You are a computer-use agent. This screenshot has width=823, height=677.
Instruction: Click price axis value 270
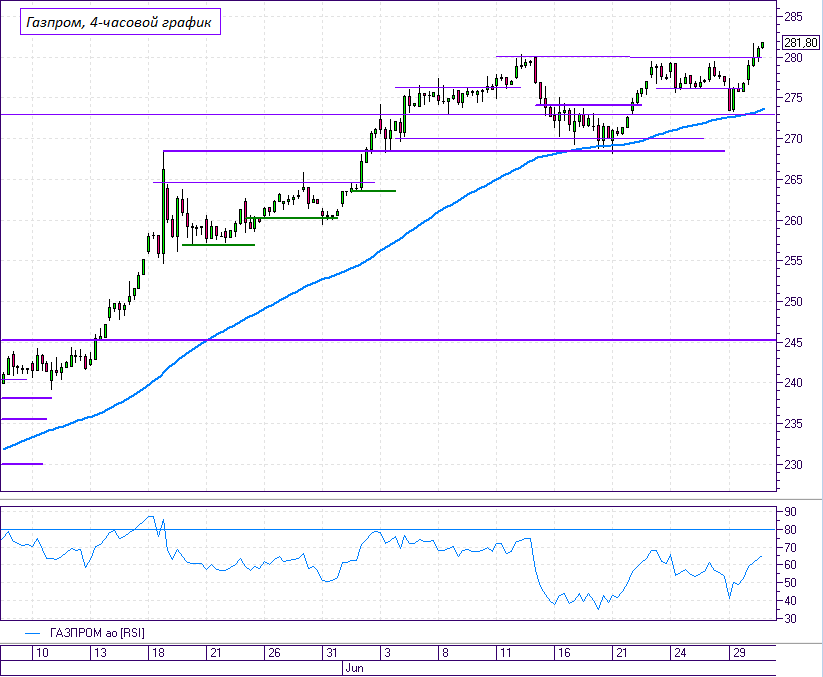click(x=793, y=139)
